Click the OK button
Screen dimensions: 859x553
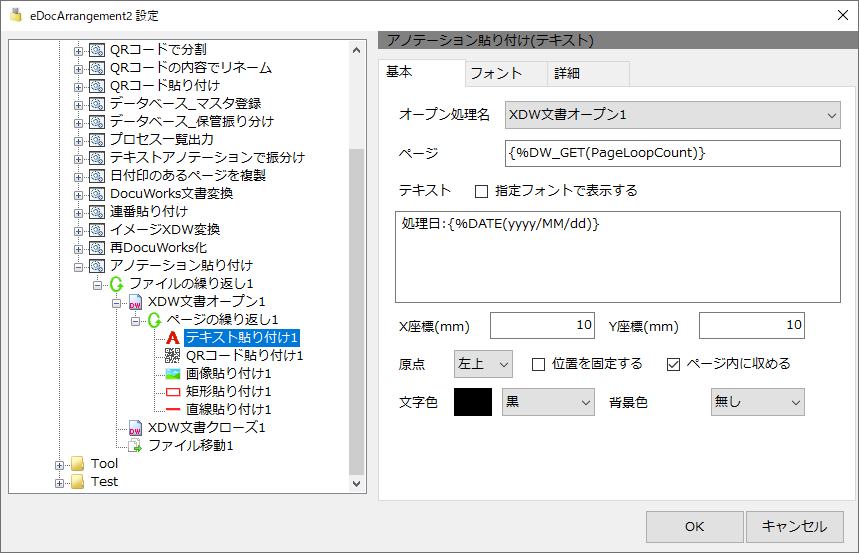(x=695, y=527)
